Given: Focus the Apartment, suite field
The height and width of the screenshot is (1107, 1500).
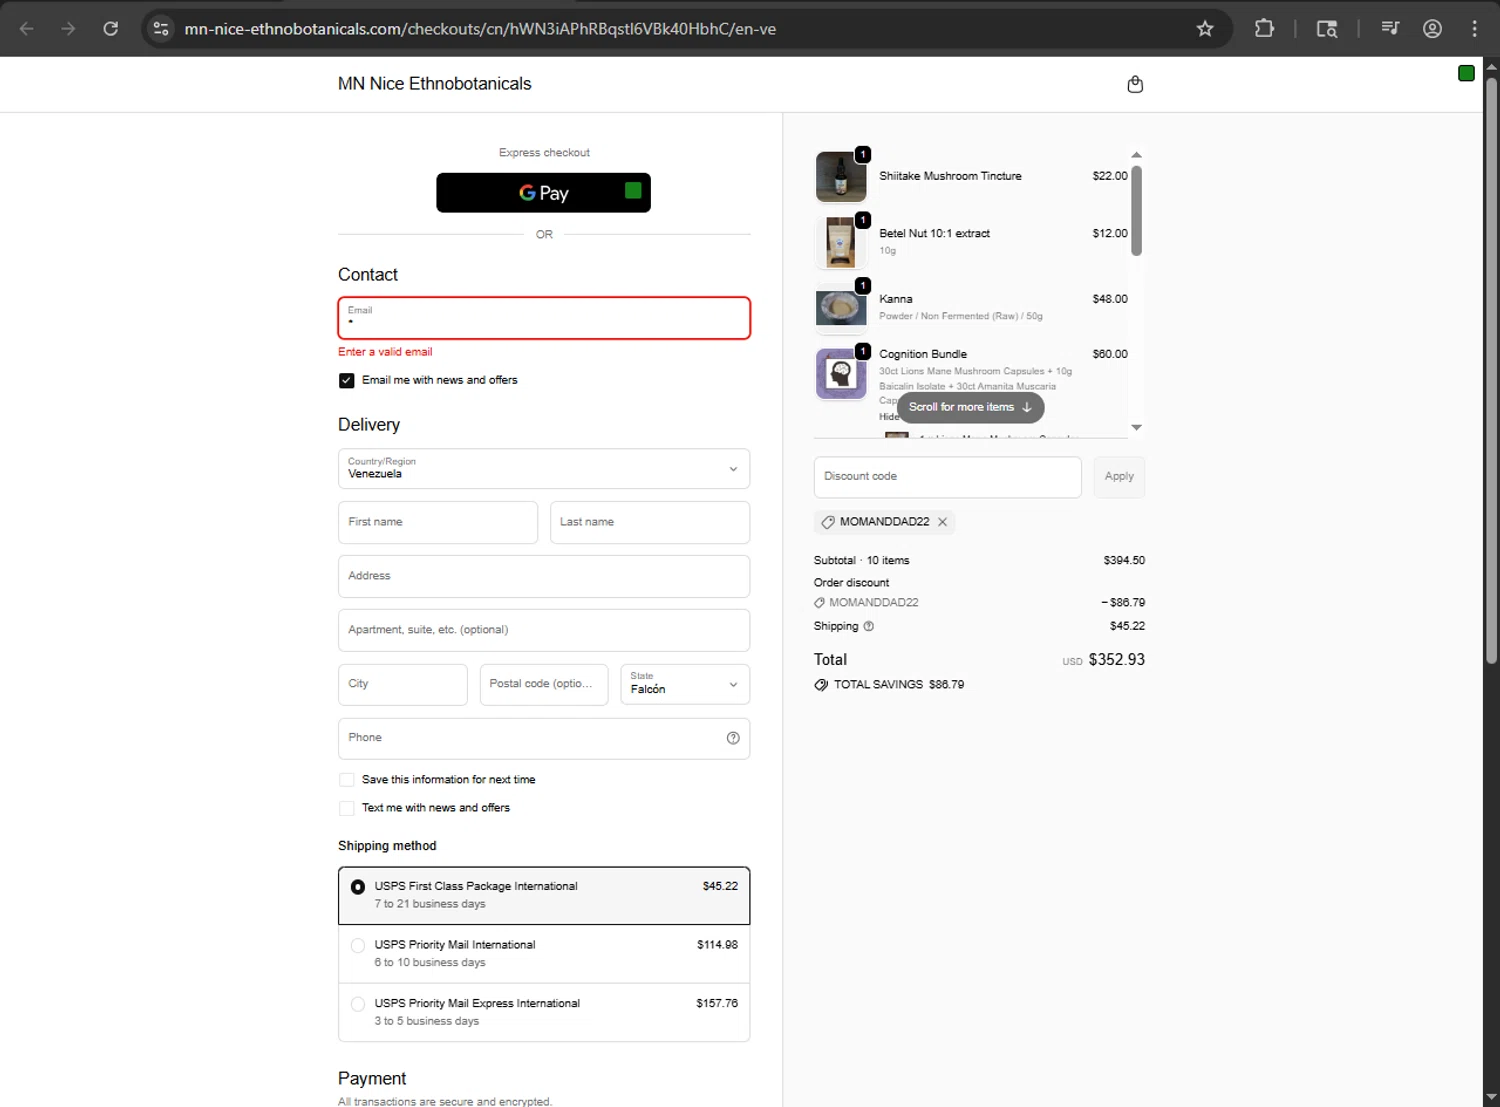Looking at the screenshot, I should (x=544, y=630).
